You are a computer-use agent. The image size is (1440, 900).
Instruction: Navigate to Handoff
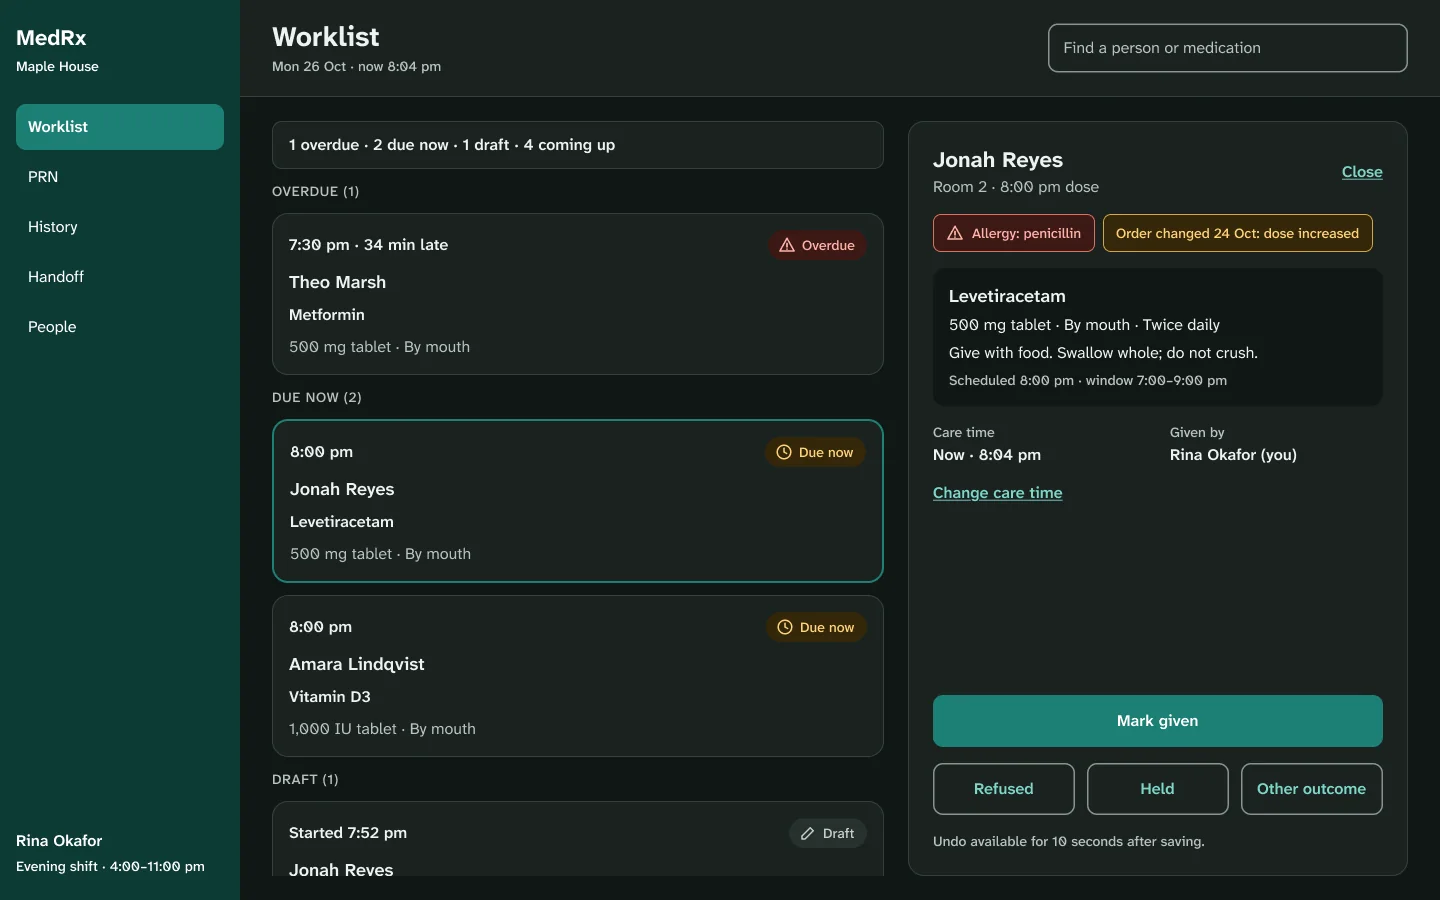[x=120, y=277]
